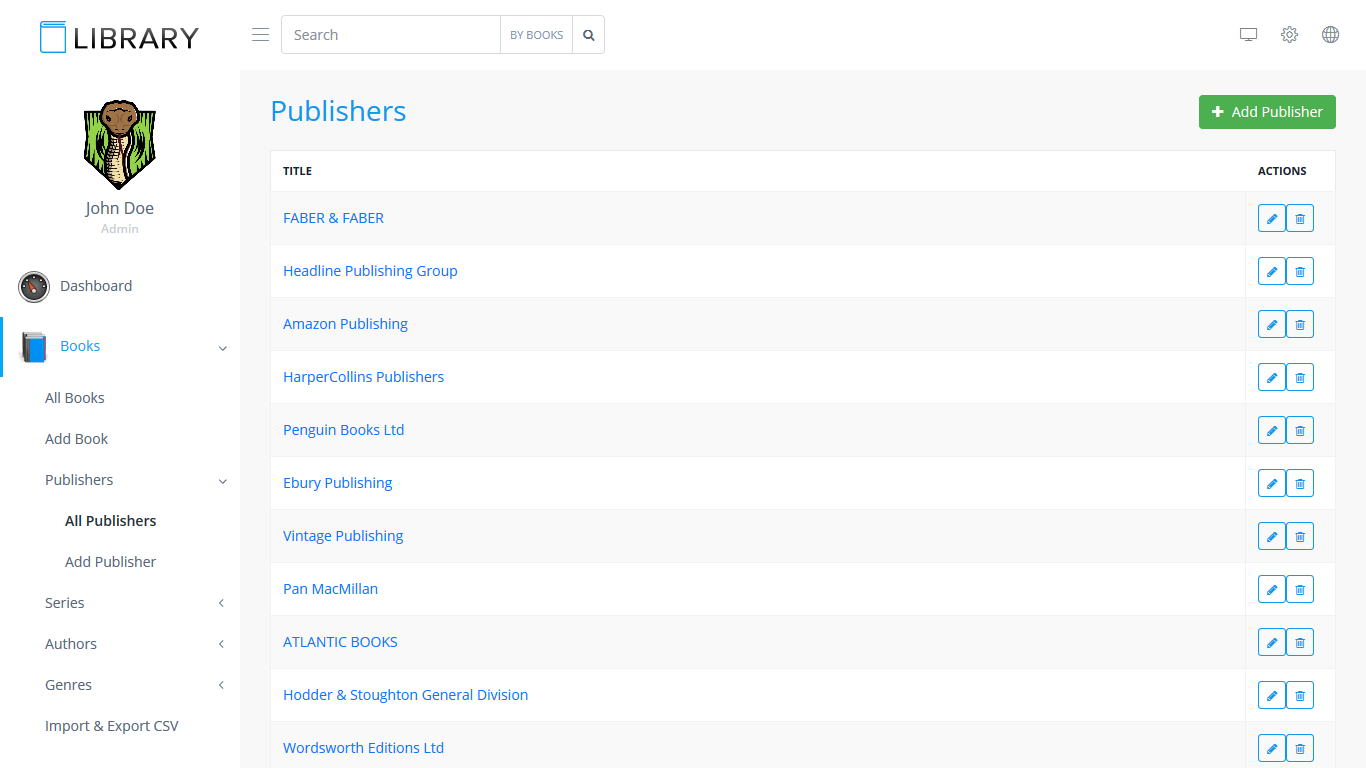This screenshot has height=768, width=1366.
Task: Open the HarperCollins Publishers link
Action: (x=363, y=377)
